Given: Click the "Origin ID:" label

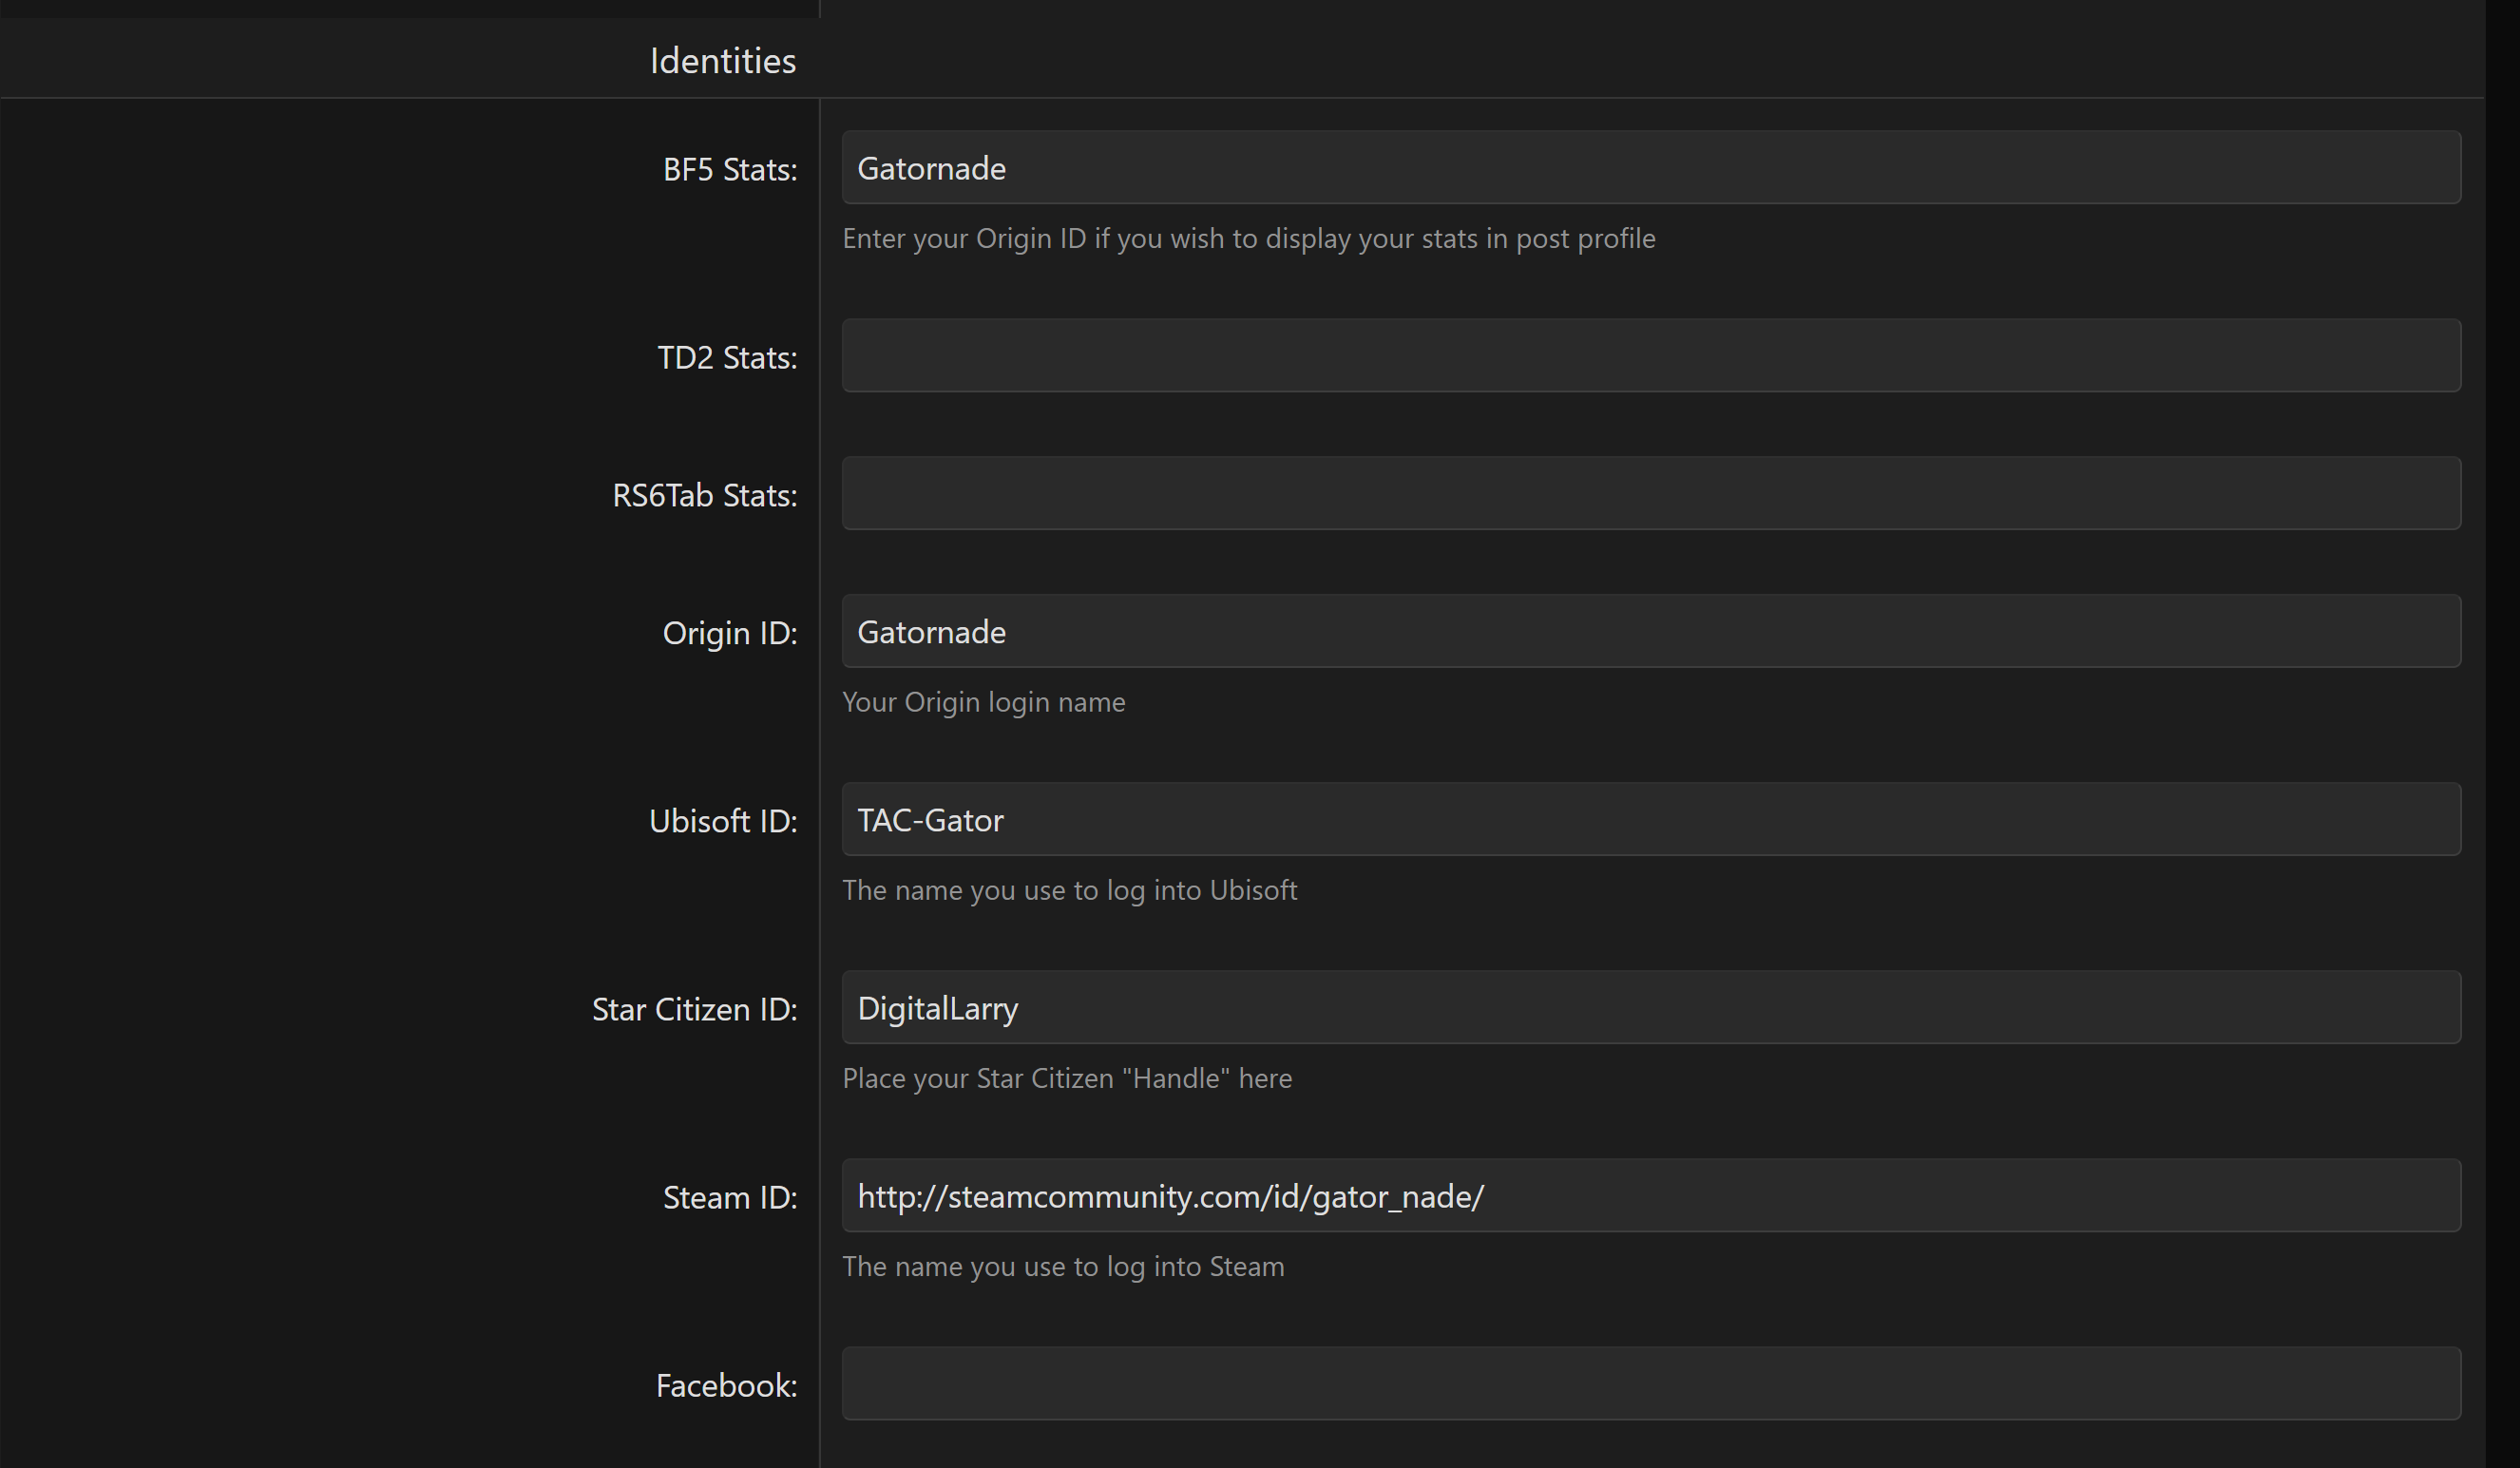Looking at the screenshot, I should click(x=730, y=634).
